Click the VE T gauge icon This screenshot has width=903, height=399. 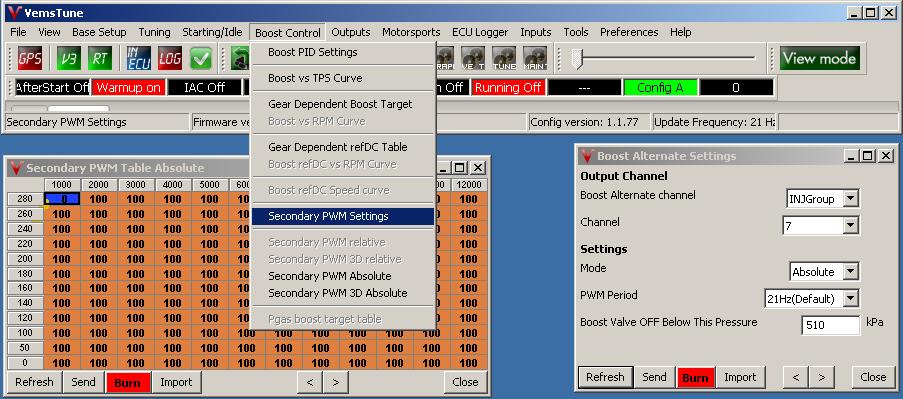tap(473, 58)
